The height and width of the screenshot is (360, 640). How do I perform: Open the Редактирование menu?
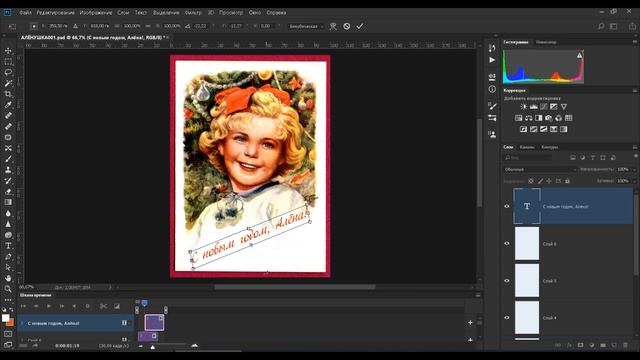(56, 13)
